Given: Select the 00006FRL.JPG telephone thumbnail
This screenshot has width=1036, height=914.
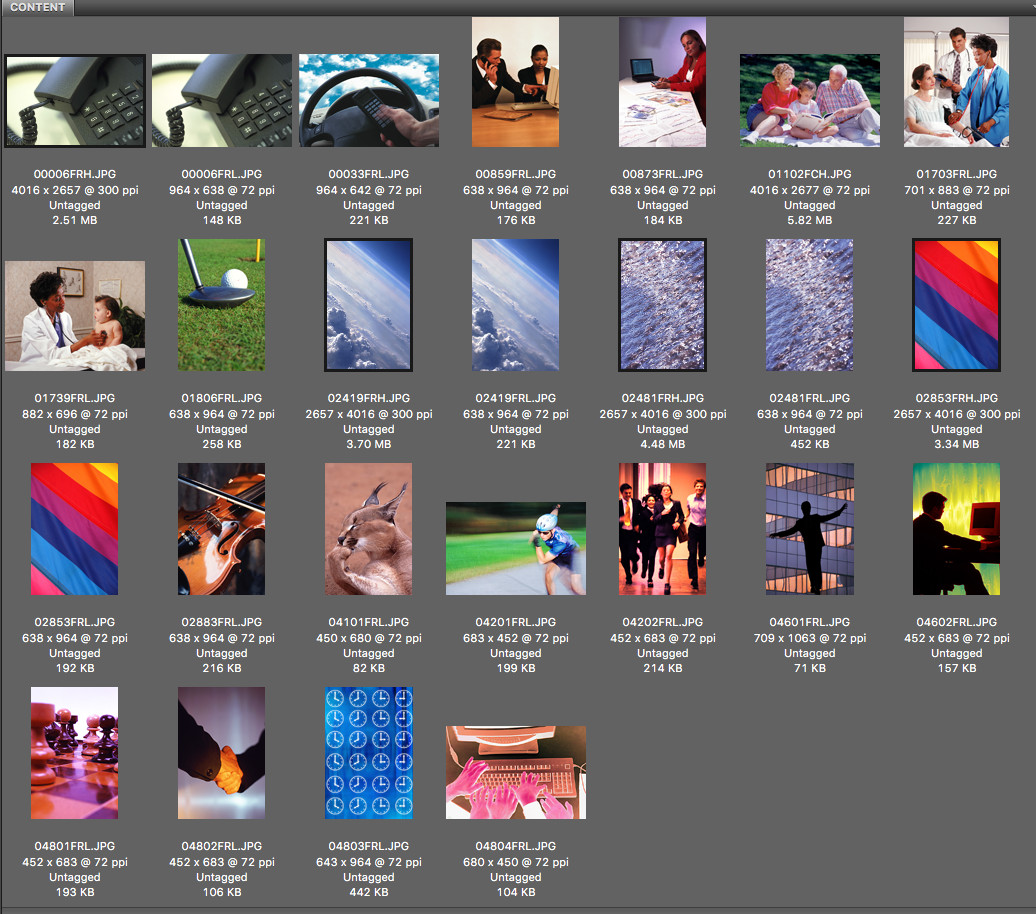Looking at the screenshot, I should click(x=221, y=100).
